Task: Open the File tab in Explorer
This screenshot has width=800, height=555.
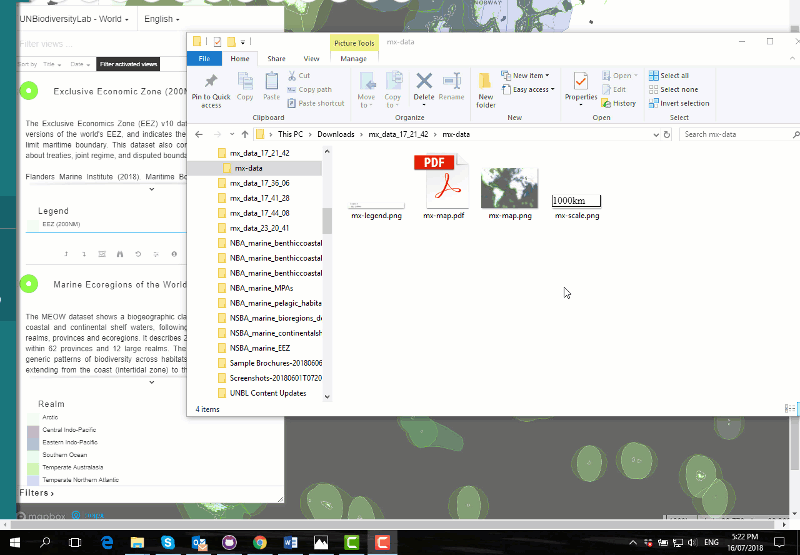Action: click(204, 59)
